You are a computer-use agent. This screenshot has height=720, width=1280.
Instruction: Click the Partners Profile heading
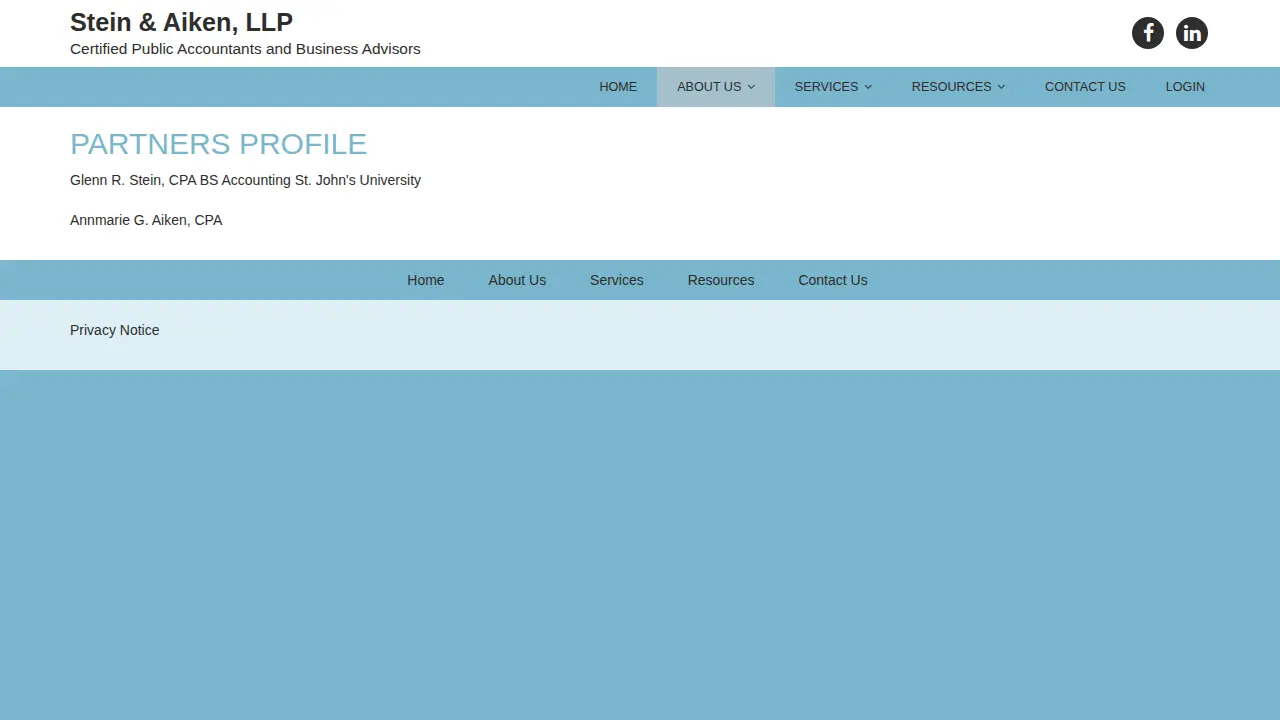(218, 144)
